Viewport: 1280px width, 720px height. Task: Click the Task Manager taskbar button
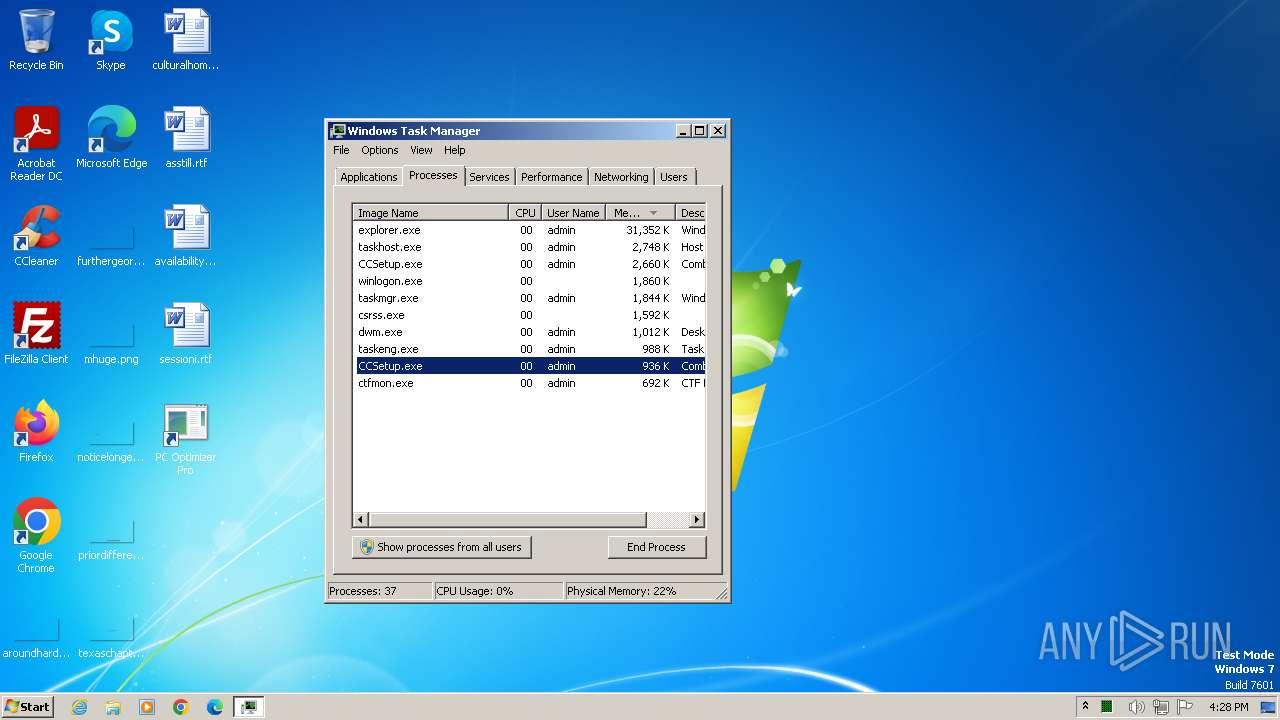point(248,707)
